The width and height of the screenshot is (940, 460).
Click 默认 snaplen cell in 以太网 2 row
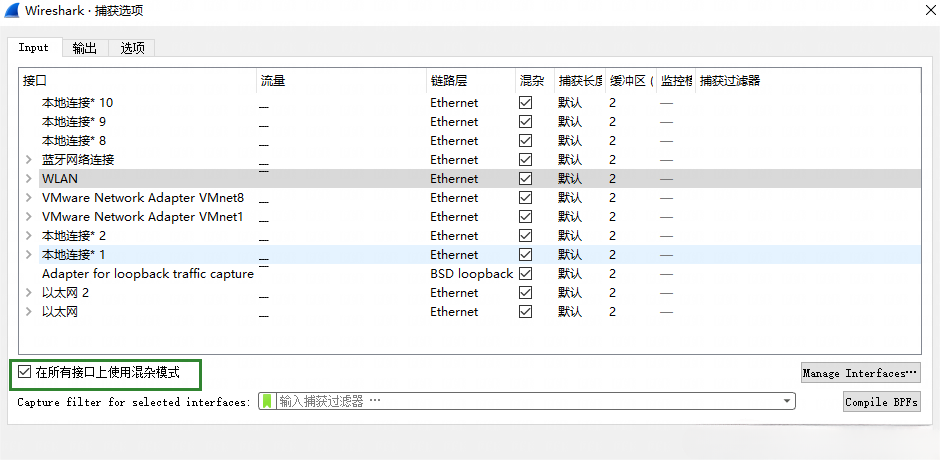(570, 293)
